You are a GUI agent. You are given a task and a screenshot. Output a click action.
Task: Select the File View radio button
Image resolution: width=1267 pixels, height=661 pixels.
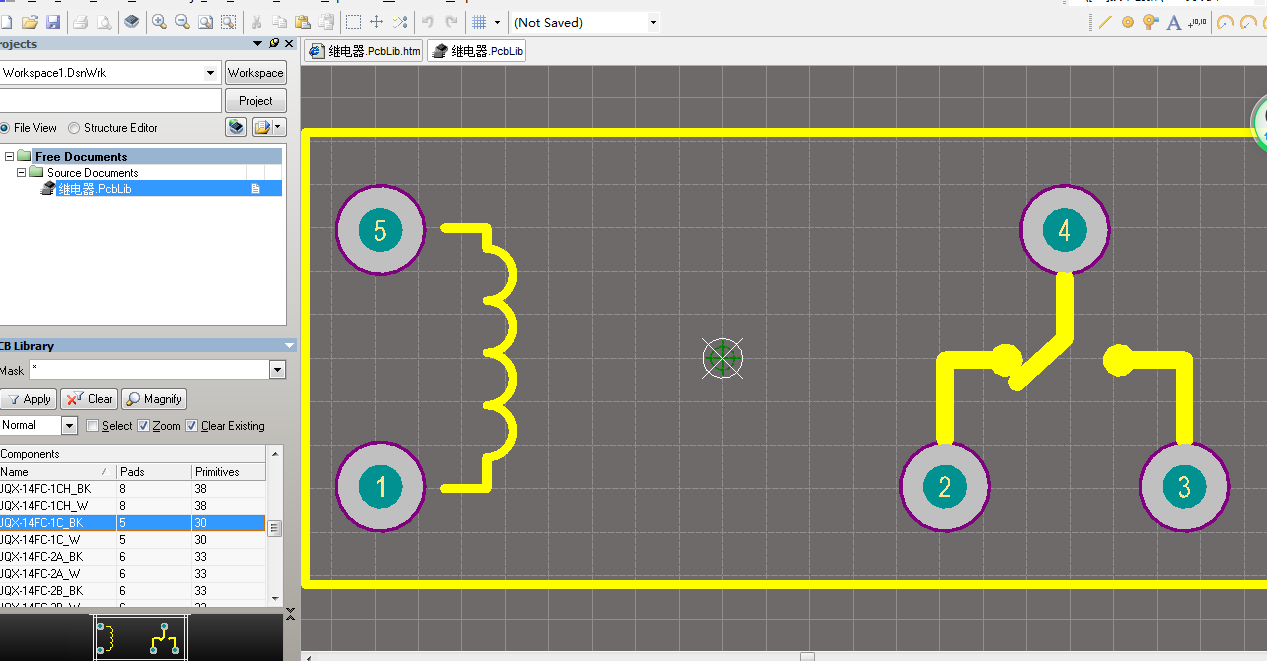5,128
